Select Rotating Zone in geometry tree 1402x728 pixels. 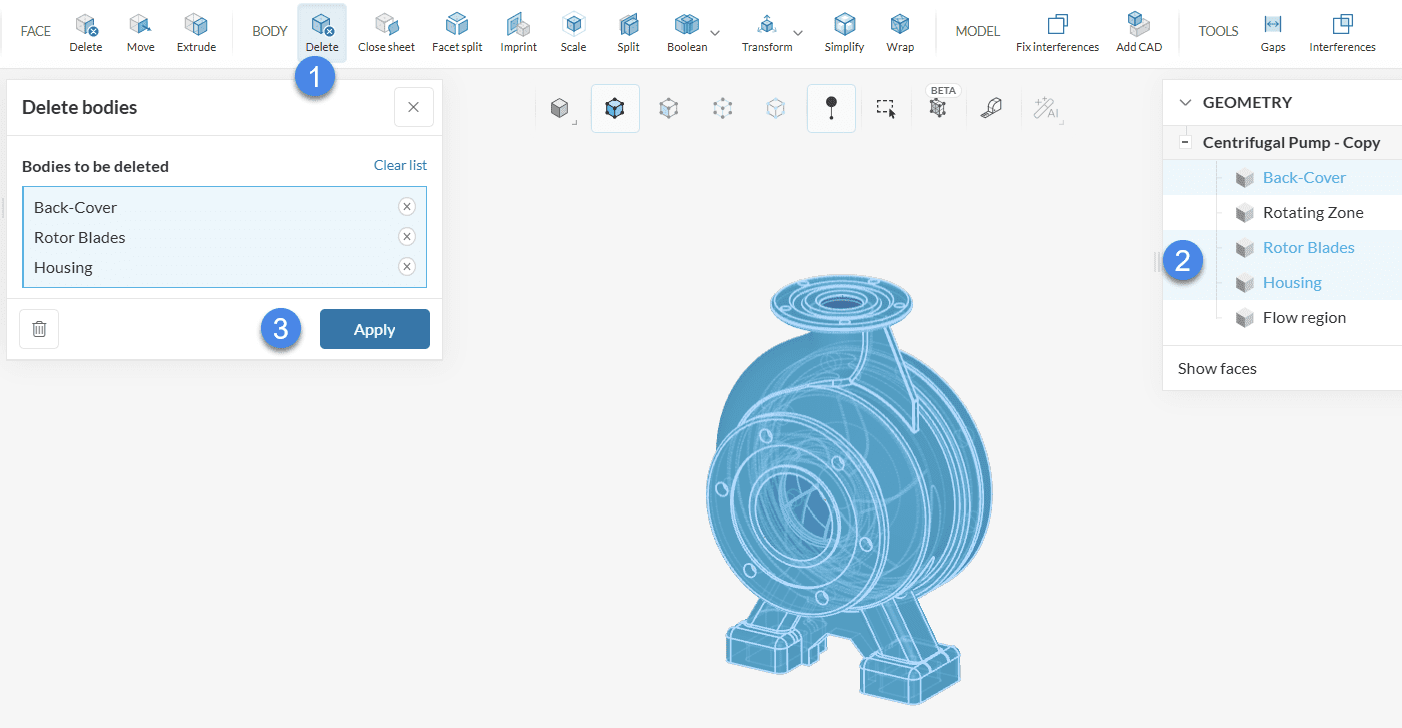(x=1312, y=213)
